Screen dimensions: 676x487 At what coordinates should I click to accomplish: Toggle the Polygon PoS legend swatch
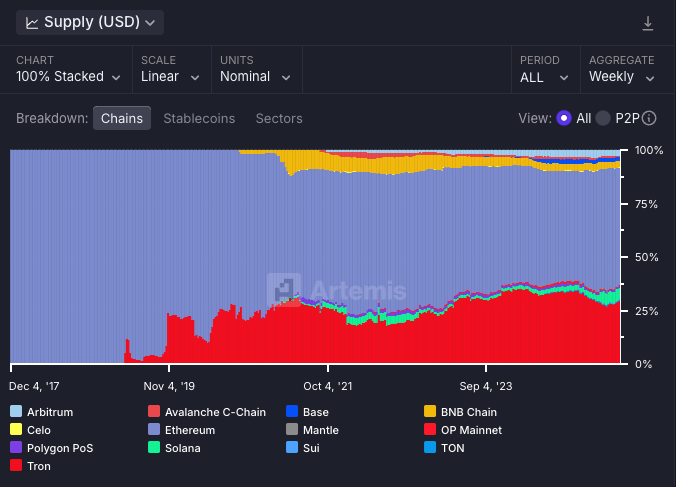point(16,447)
